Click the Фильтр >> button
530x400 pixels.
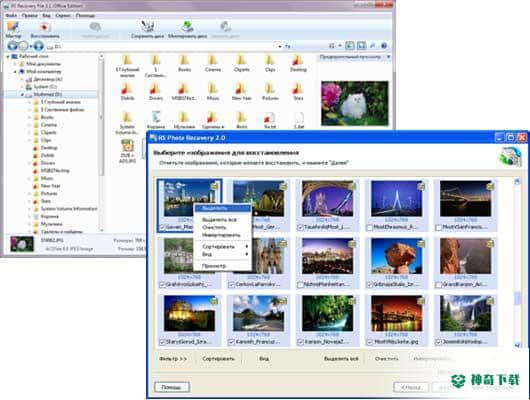[173, 358]
